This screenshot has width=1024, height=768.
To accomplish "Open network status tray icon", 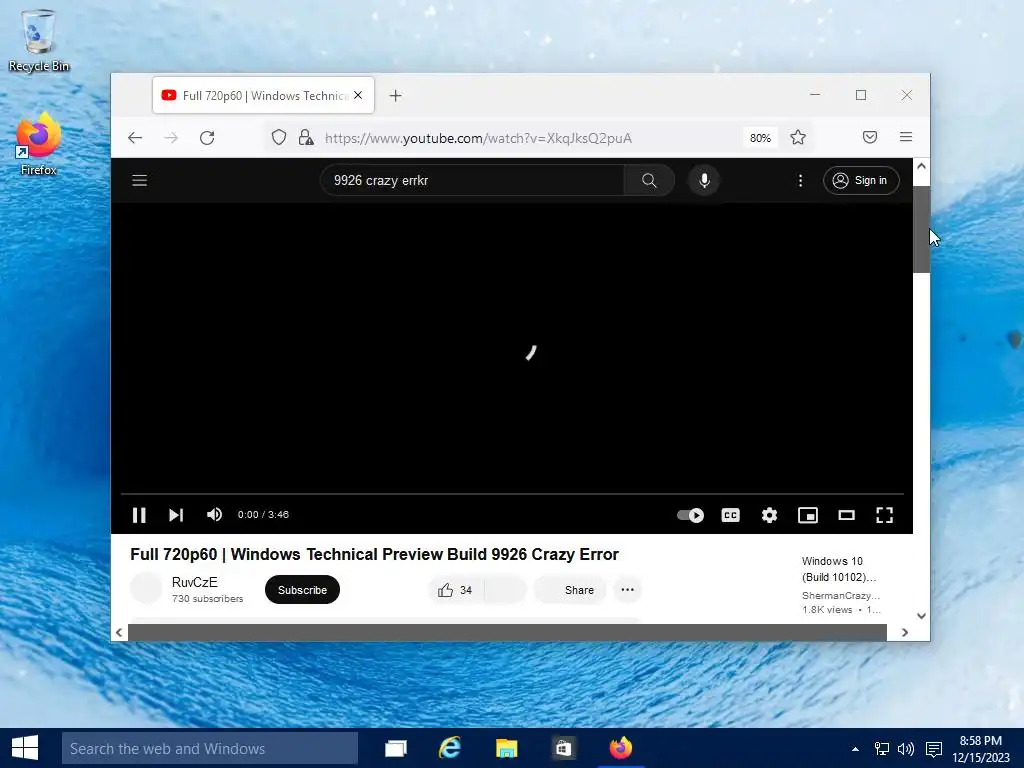I will click(x=882, y=749).
